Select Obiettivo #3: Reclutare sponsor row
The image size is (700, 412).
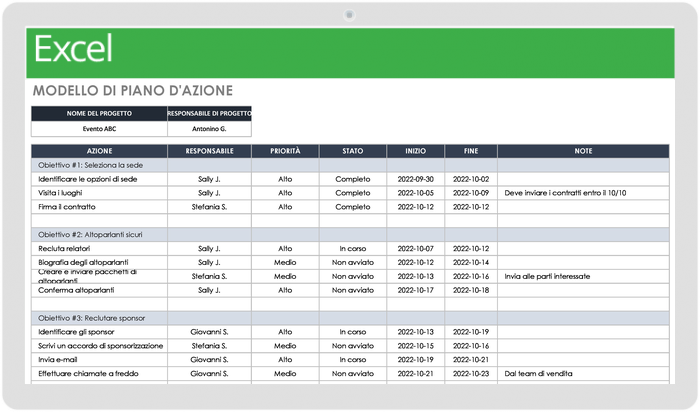[x=350, y=318]
